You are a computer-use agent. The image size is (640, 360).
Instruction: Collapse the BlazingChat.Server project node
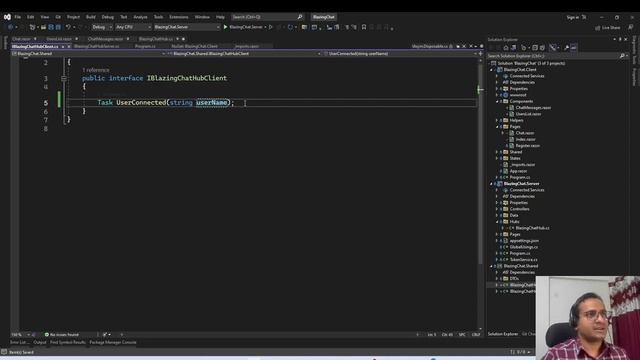(x=491, y=184)
